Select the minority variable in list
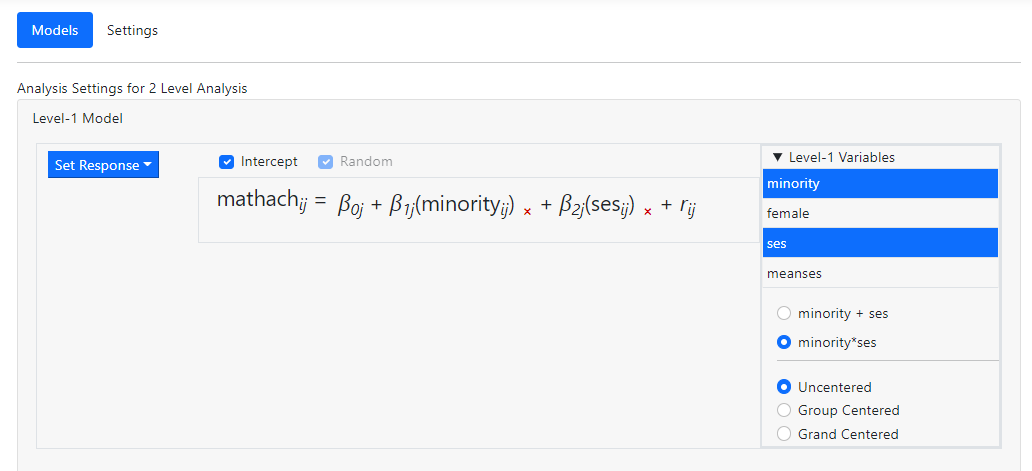Viewport: 1032px width, 471px height. pyautogui.click(x=880, y=183)
